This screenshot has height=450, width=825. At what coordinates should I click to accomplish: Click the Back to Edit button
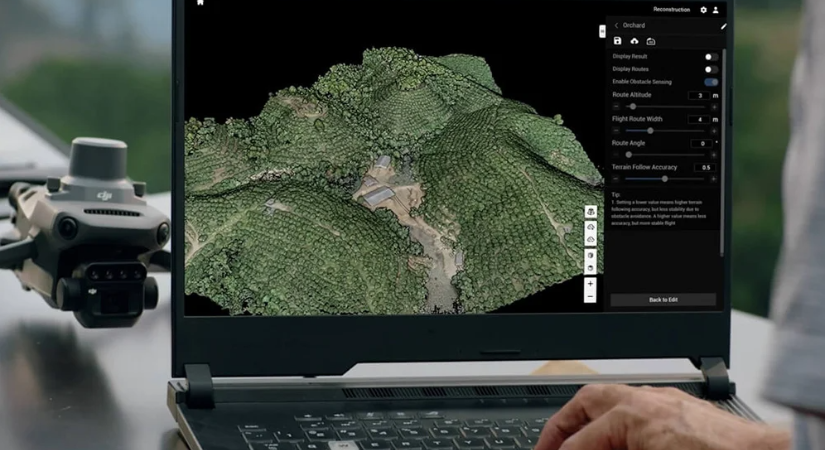[x=663, y=299]
